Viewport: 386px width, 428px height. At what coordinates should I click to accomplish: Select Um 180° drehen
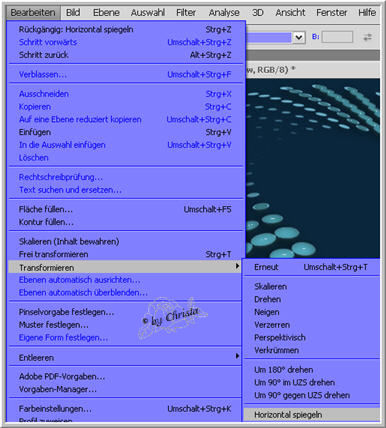pos(312,370)
